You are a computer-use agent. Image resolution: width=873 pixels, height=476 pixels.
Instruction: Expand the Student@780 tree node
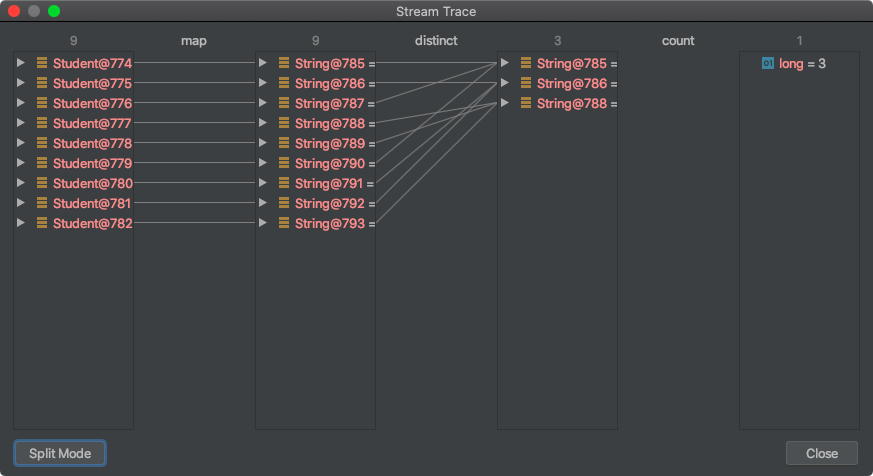pyautogui.click(x=21, y=183)
